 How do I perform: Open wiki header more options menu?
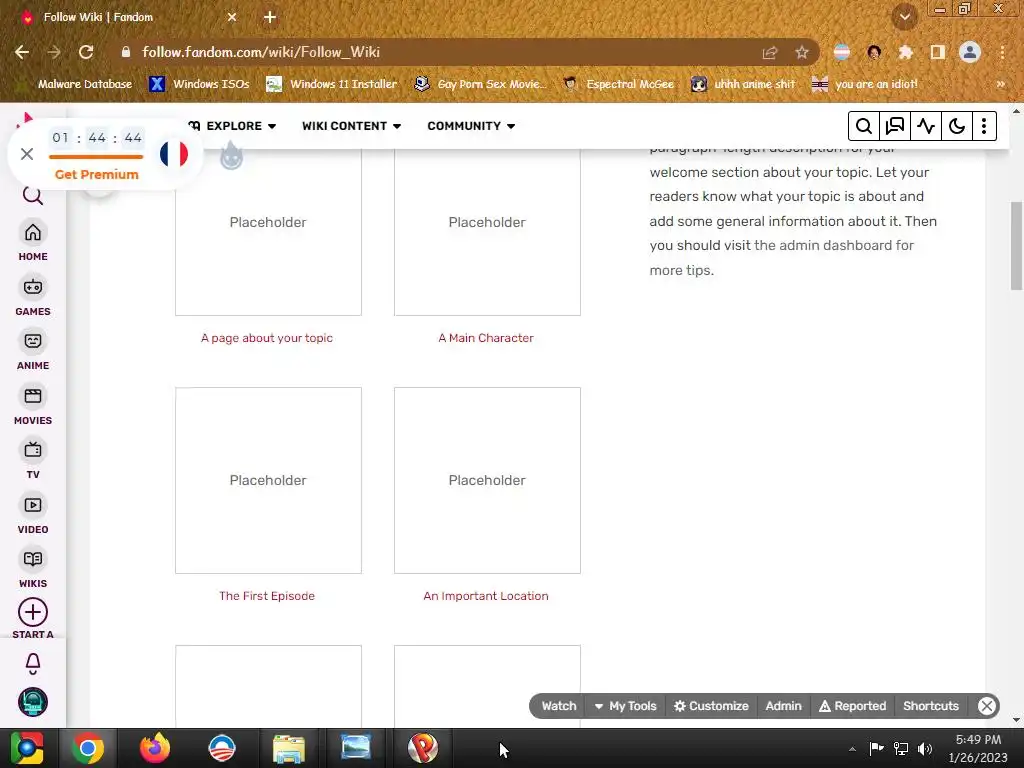pyautogui.click(x=984, y=126)
